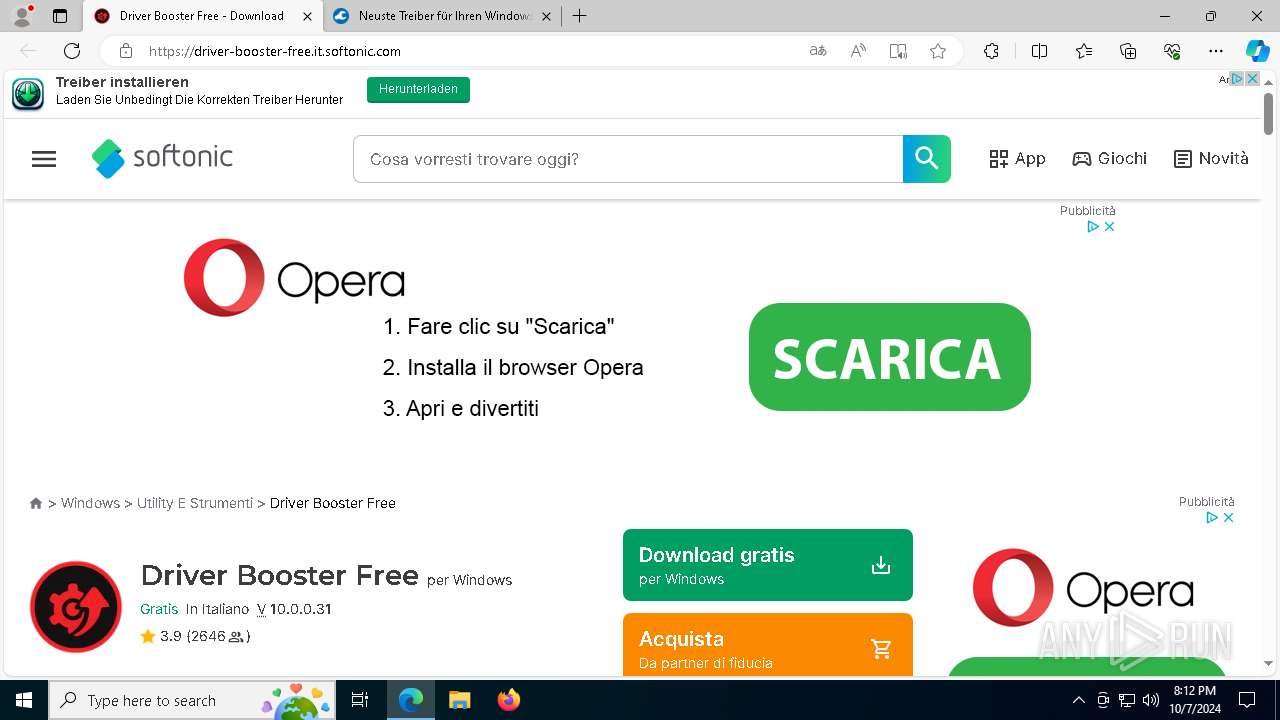This screenshot has height=720, width=1280.
Task: Open the notification center
Action: click(1247, 700)
